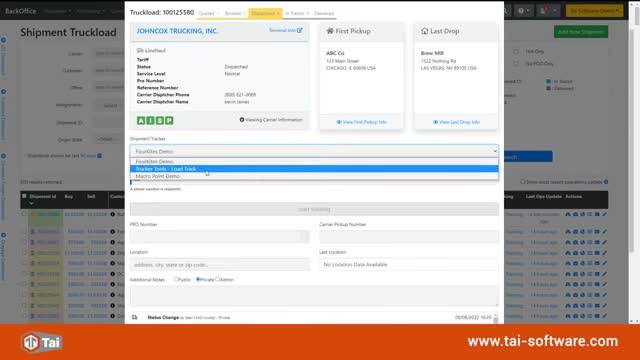The width and height of the screenshot is (640, 360).
Task: Focus the PRO Number input field
Action: coord(220,236)
